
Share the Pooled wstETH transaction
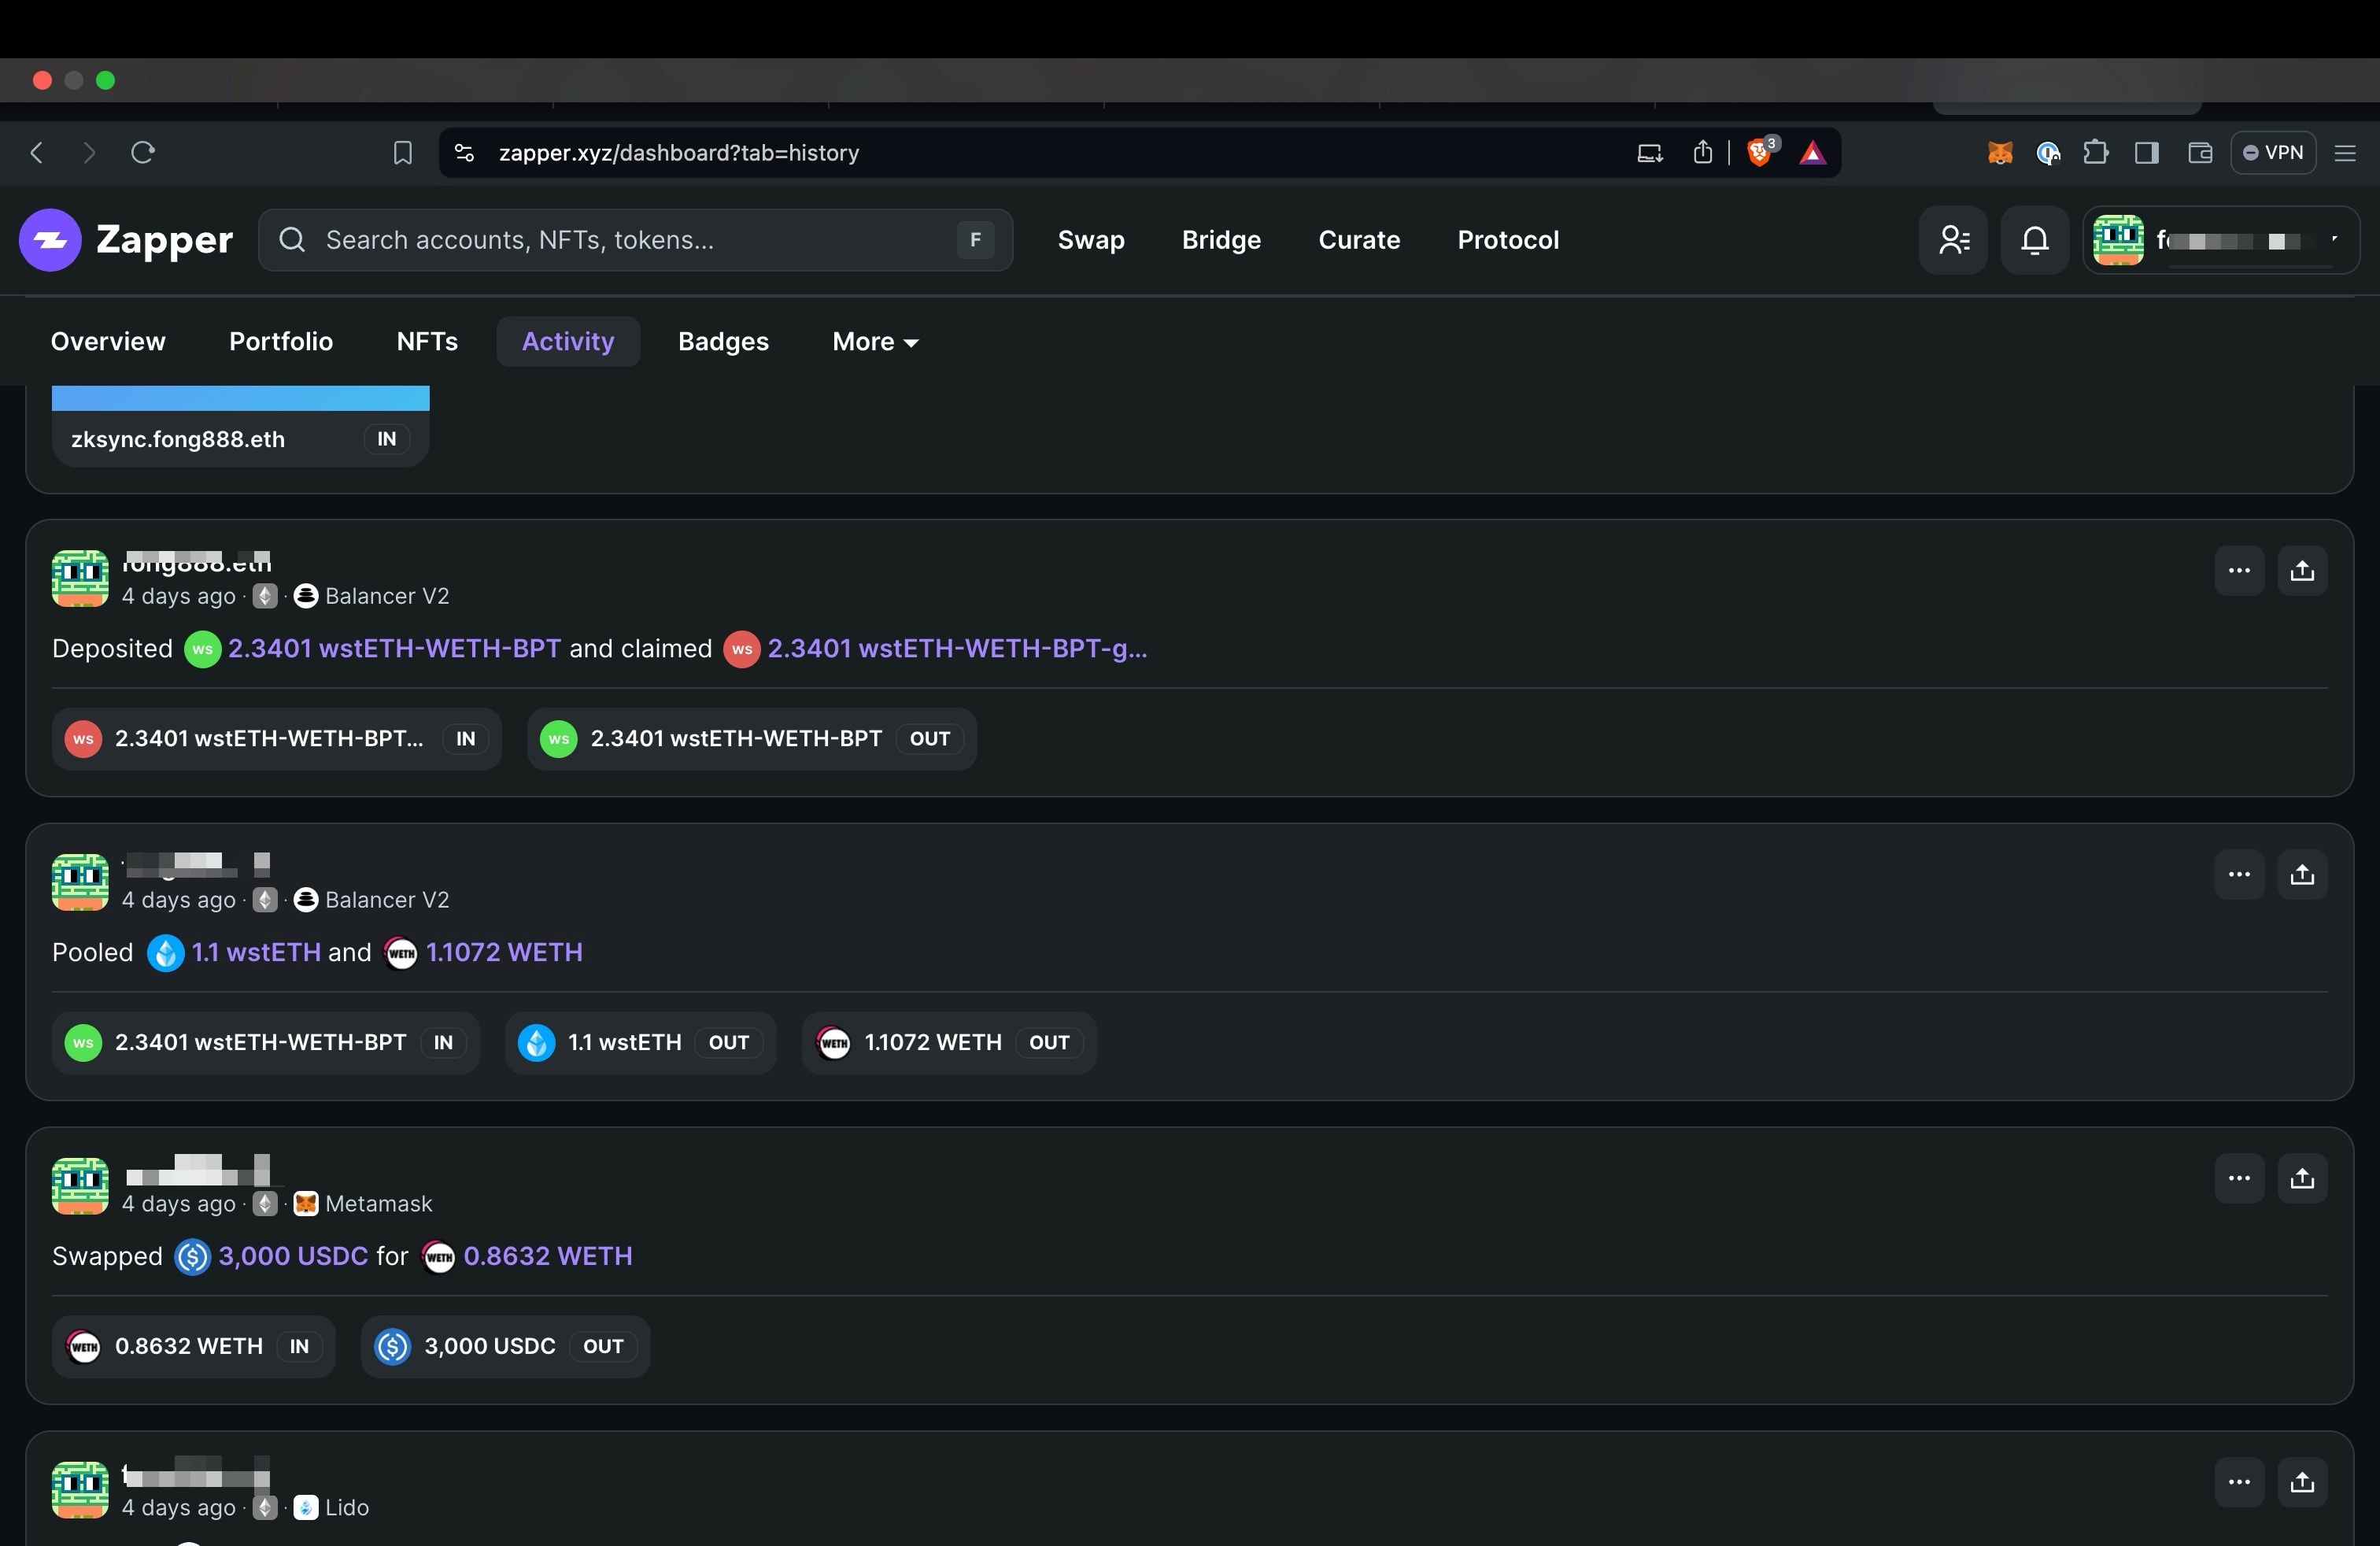(2302, 875)
